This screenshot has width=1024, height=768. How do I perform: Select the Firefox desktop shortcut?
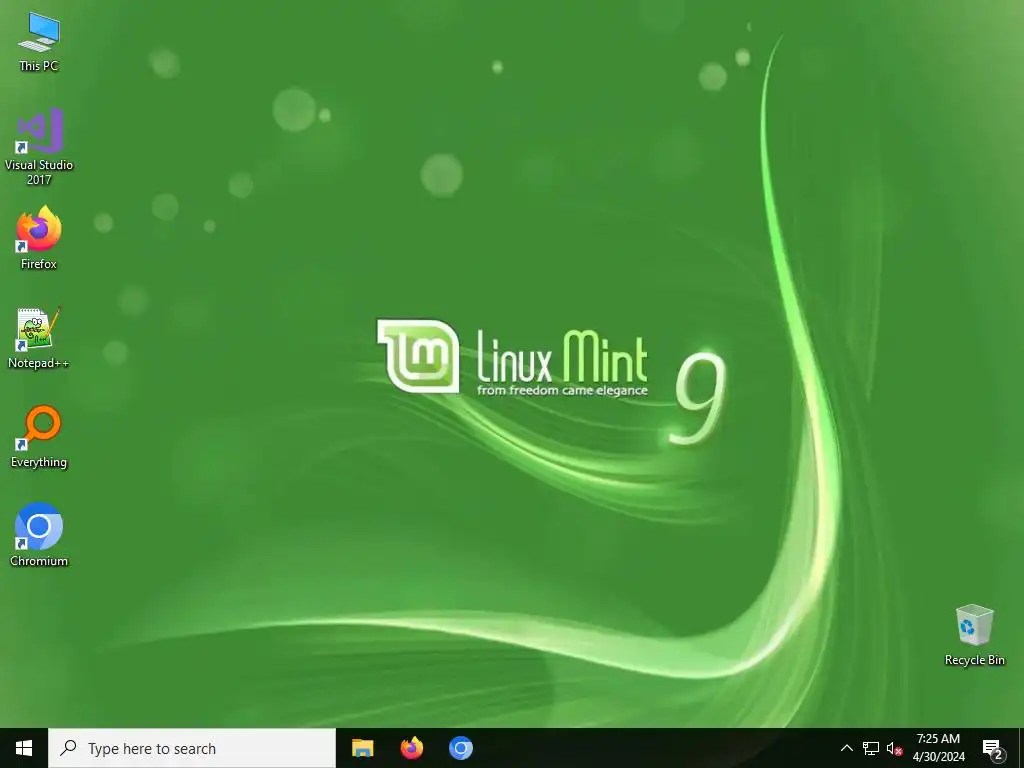click(x=39, y=238)
